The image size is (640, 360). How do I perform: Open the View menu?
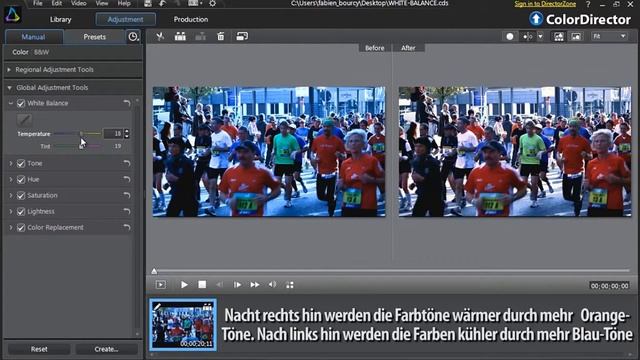point(102,3)
